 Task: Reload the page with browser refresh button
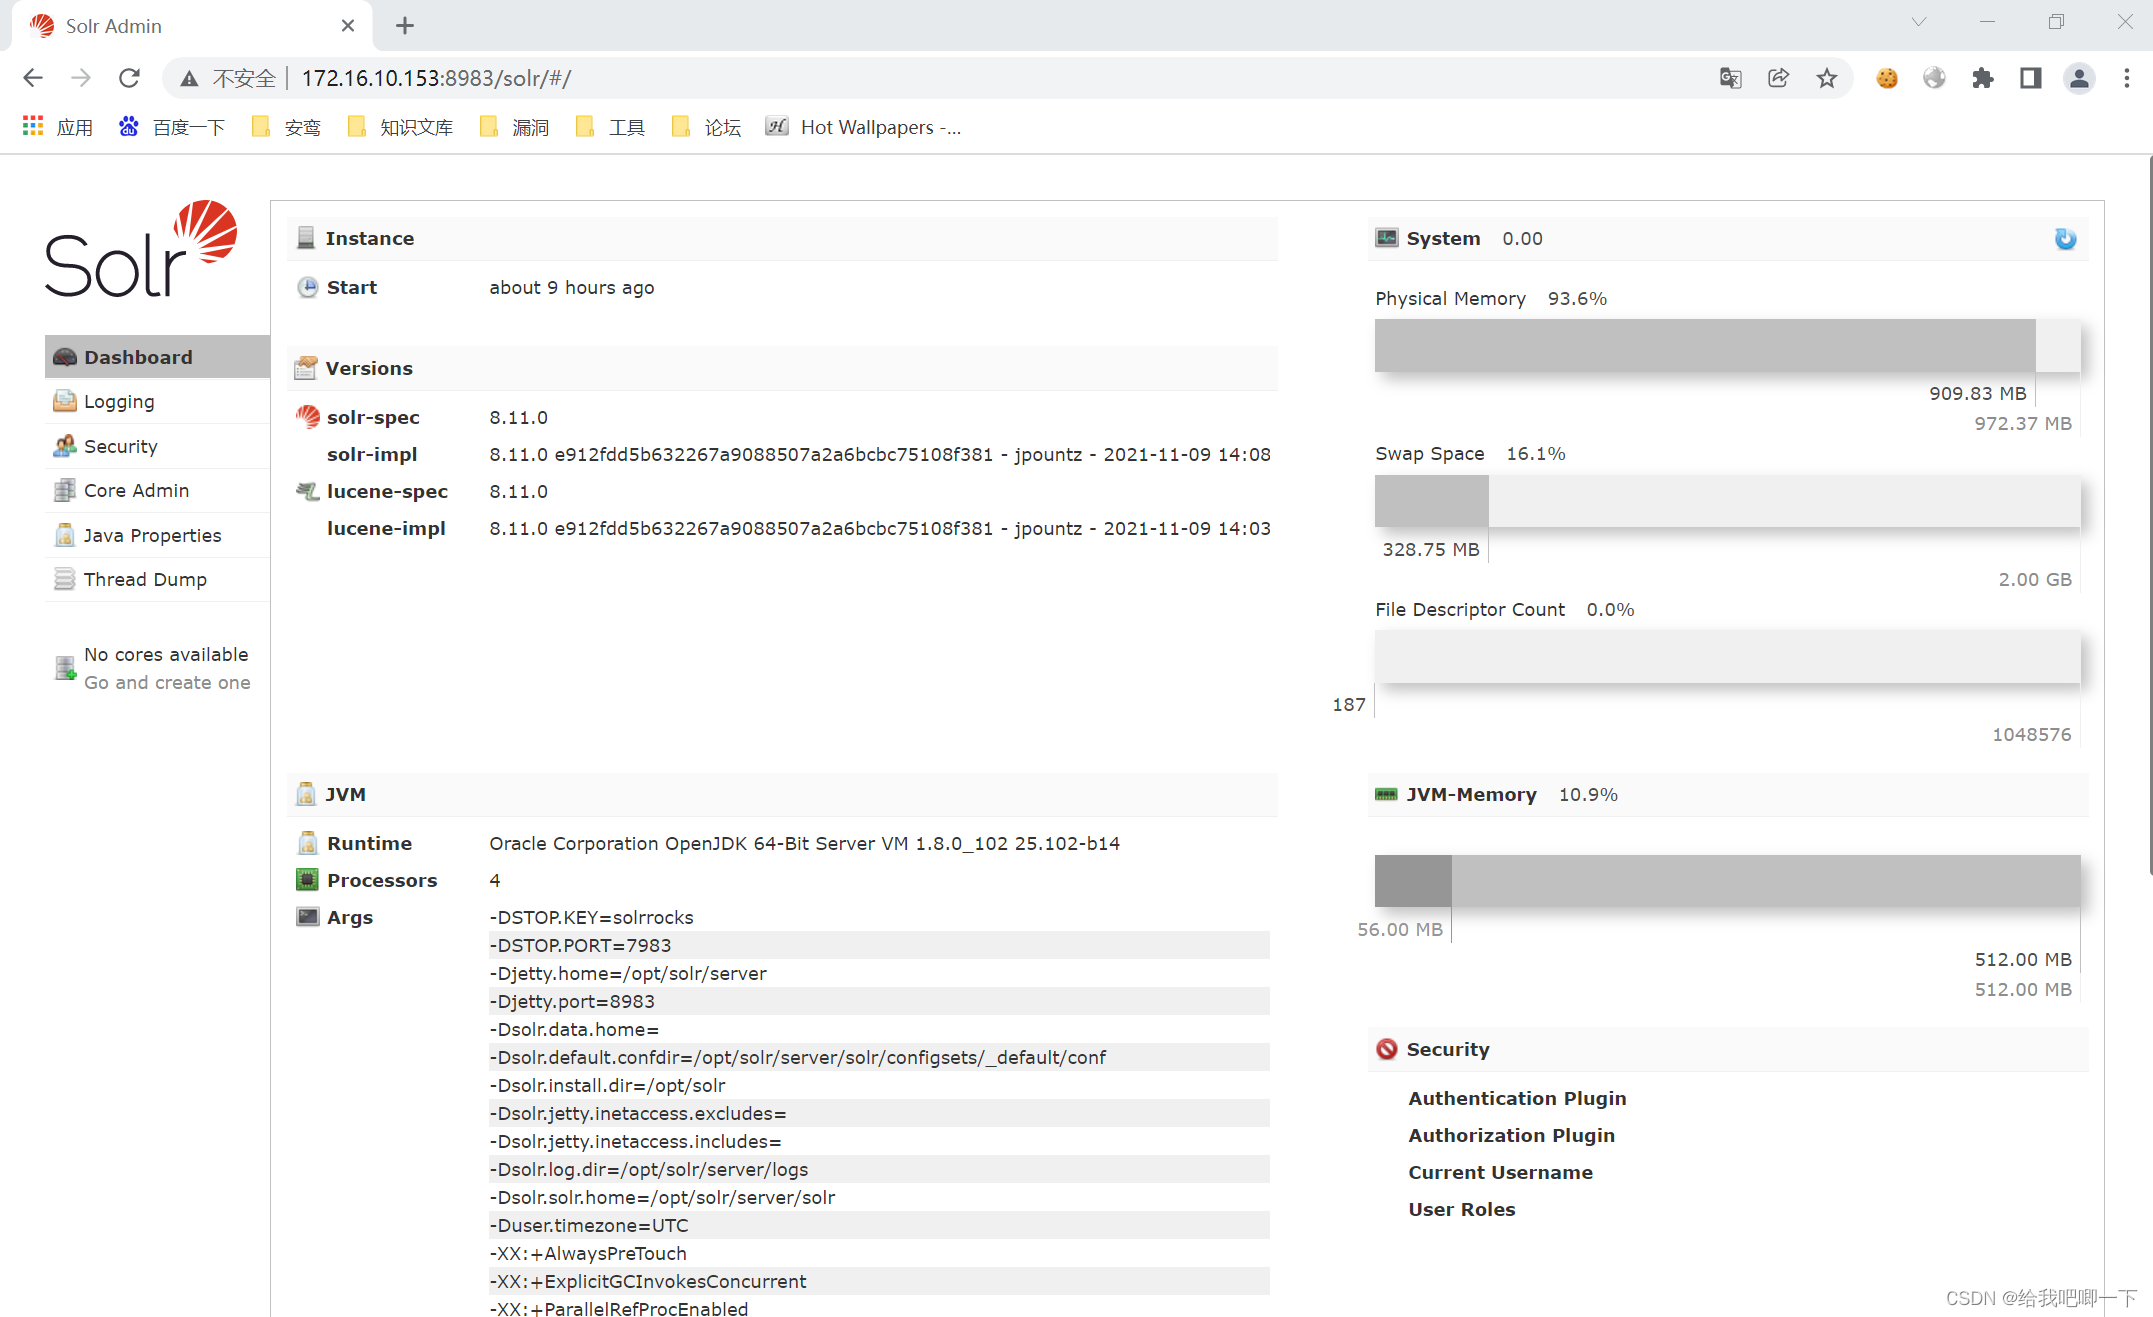click(129, 78)
